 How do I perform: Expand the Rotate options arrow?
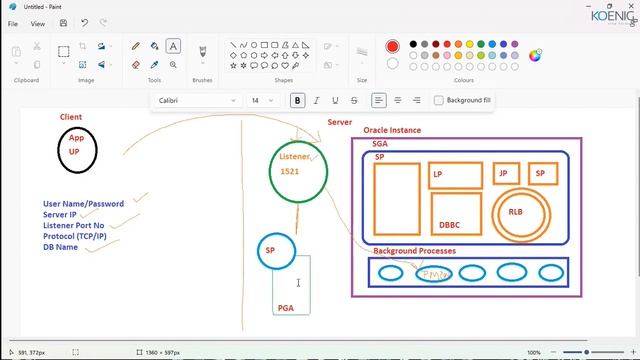coord(111,46)
